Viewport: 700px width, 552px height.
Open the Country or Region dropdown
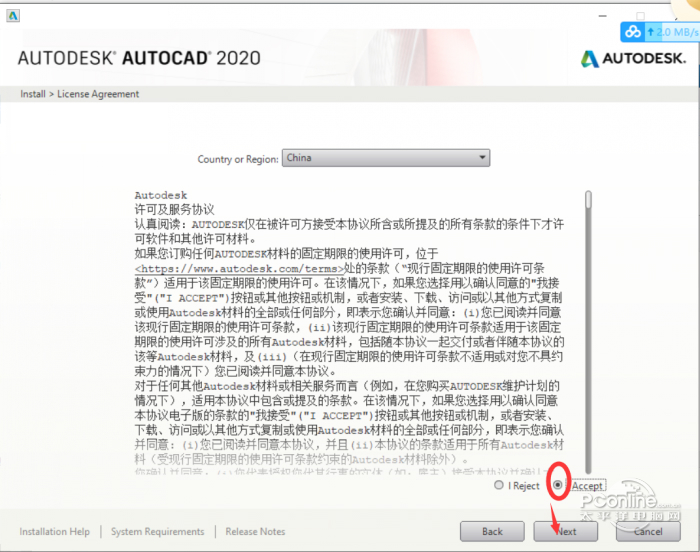386,158
